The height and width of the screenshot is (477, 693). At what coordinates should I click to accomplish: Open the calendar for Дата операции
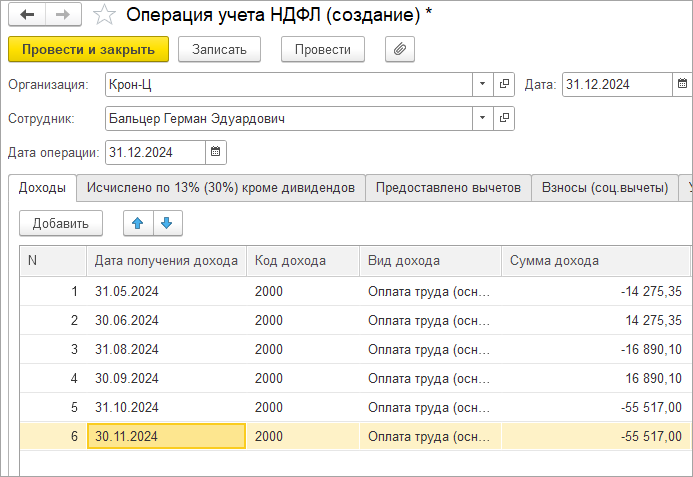click(x=216, y=152)
